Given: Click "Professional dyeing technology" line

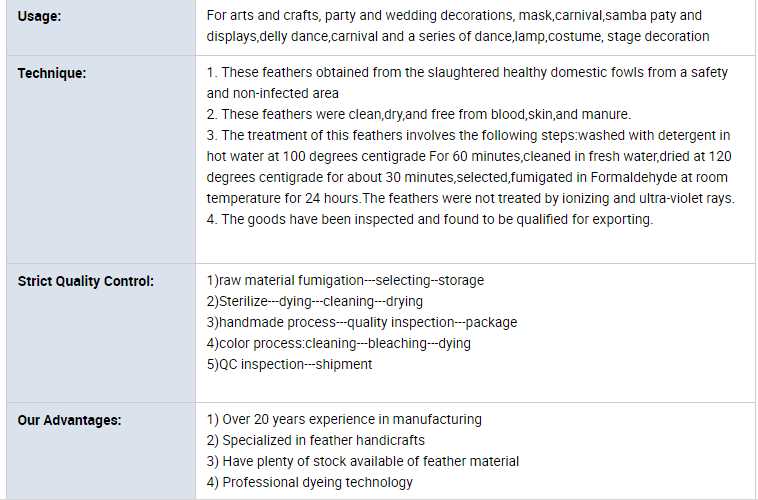Looking at the screenshot, I should pos(309,483).
